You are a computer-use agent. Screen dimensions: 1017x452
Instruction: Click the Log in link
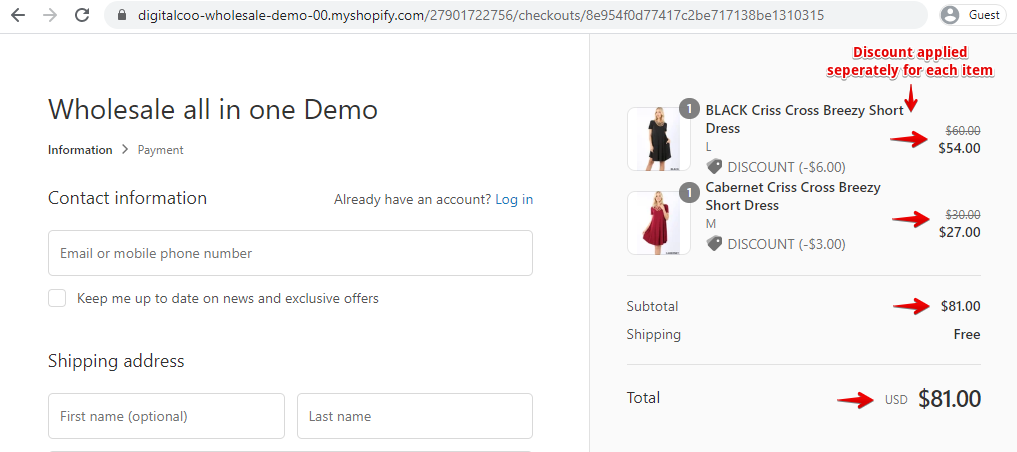point(514,200)
